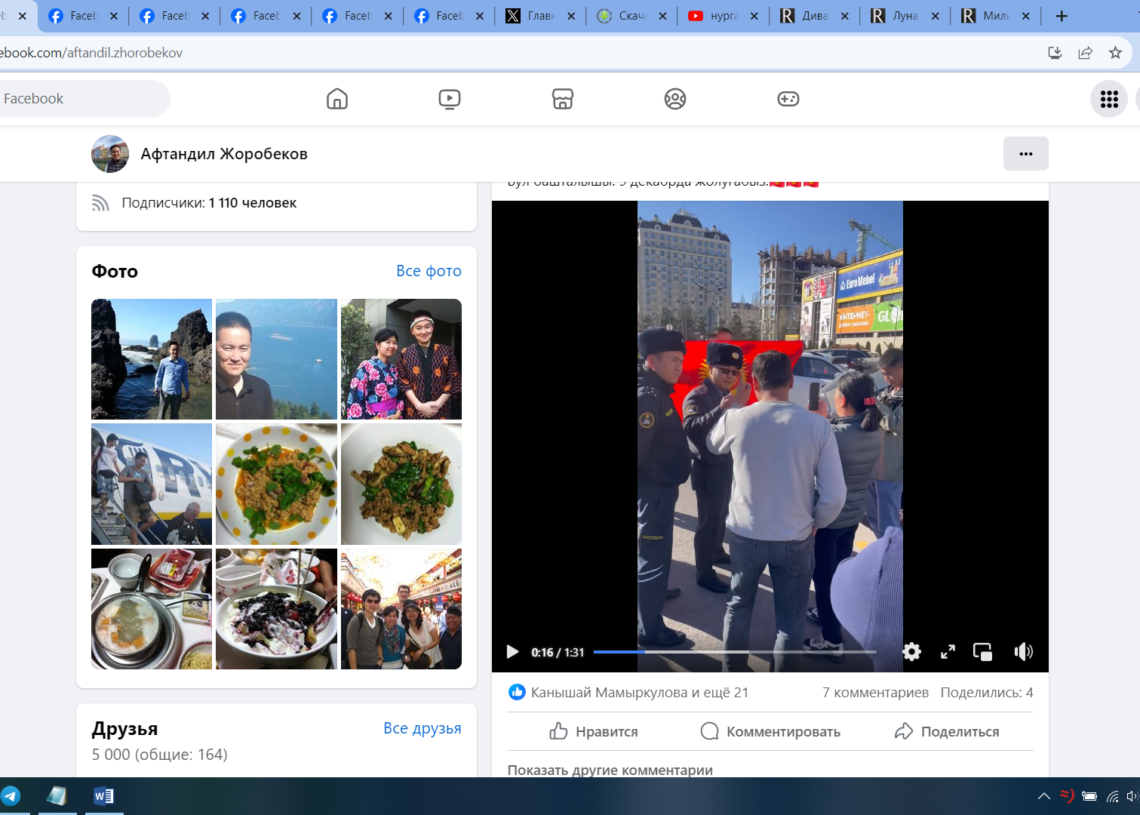Toggle picture-in-picture mini player

[x=983, y=652]
